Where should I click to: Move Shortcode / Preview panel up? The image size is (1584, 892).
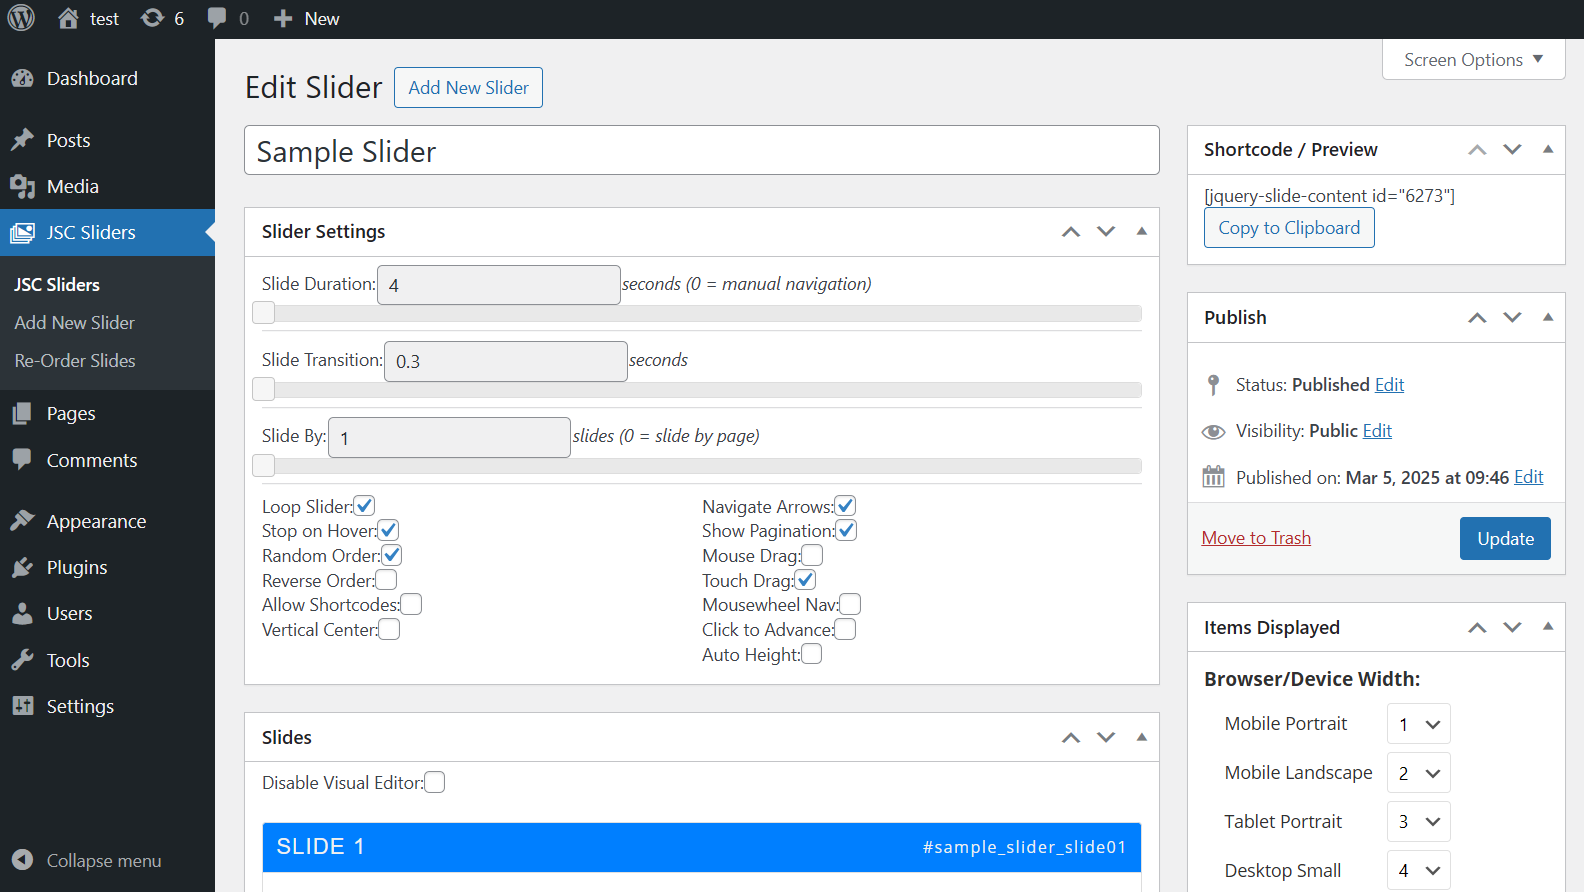coord(1477,149)
